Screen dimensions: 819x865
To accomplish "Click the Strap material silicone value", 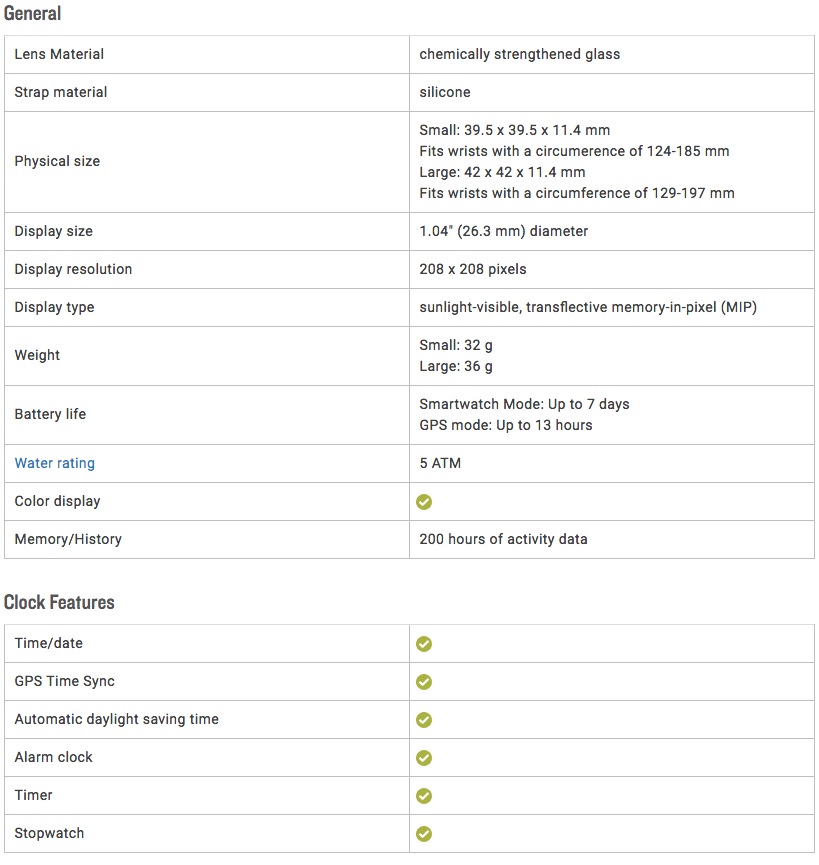I will (x=445, y=92).
